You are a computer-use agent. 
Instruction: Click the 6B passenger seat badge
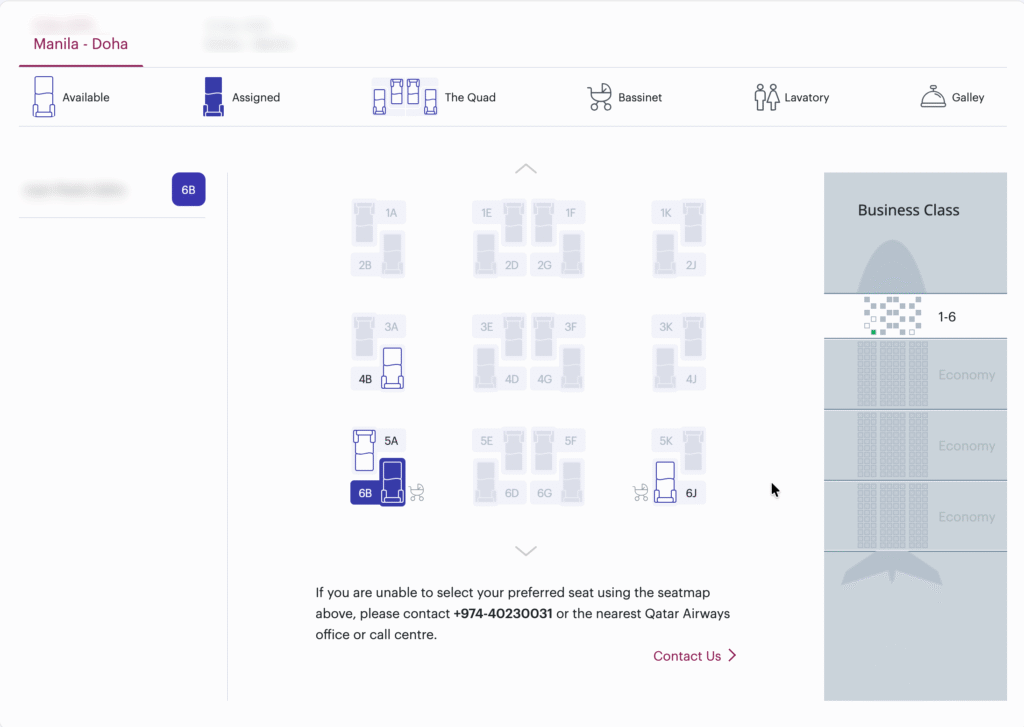click(x=188, y=189)
